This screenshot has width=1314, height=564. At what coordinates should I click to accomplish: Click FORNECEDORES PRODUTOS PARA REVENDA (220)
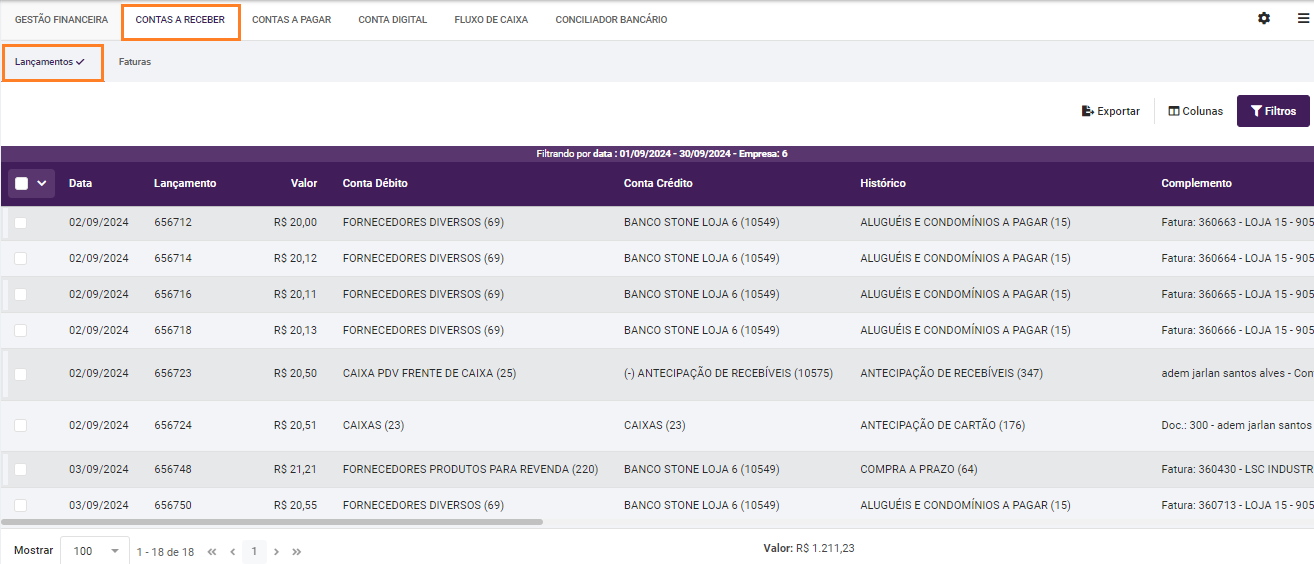470,469
